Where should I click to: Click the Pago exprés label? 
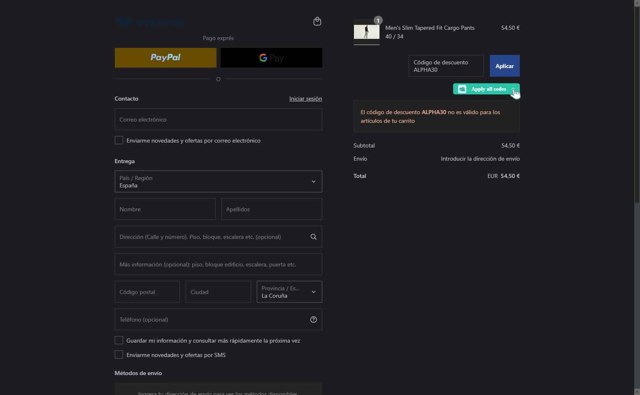point(218,38)
